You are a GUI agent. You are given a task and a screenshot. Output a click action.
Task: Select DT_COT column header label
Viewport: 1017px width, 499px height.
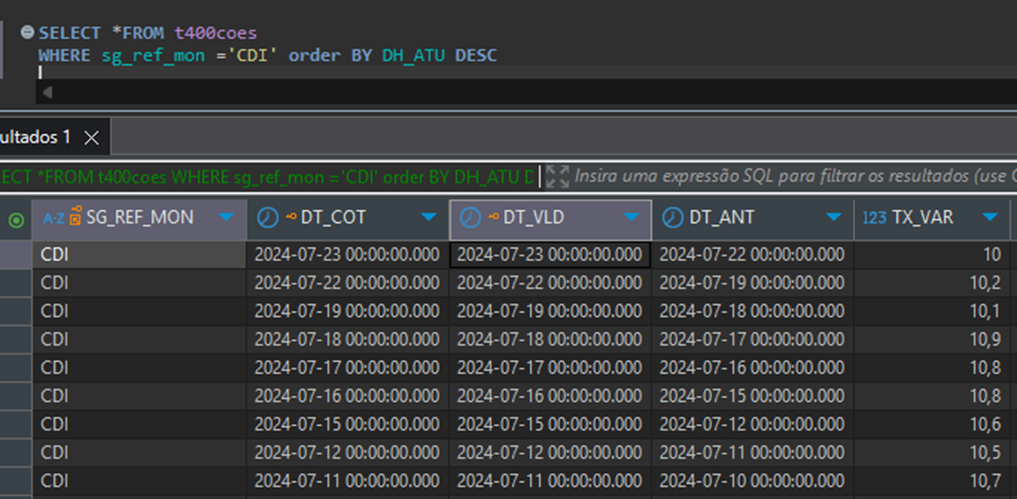[x=333, y=217]
